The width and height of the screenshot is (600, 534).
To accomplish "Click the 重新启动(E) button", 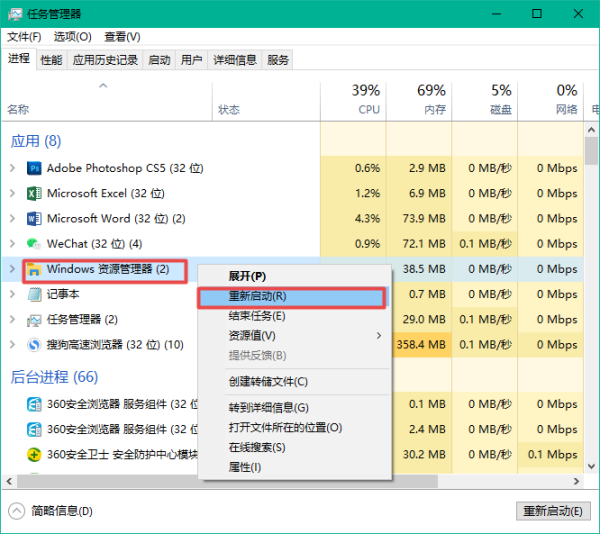I will 553,511.
